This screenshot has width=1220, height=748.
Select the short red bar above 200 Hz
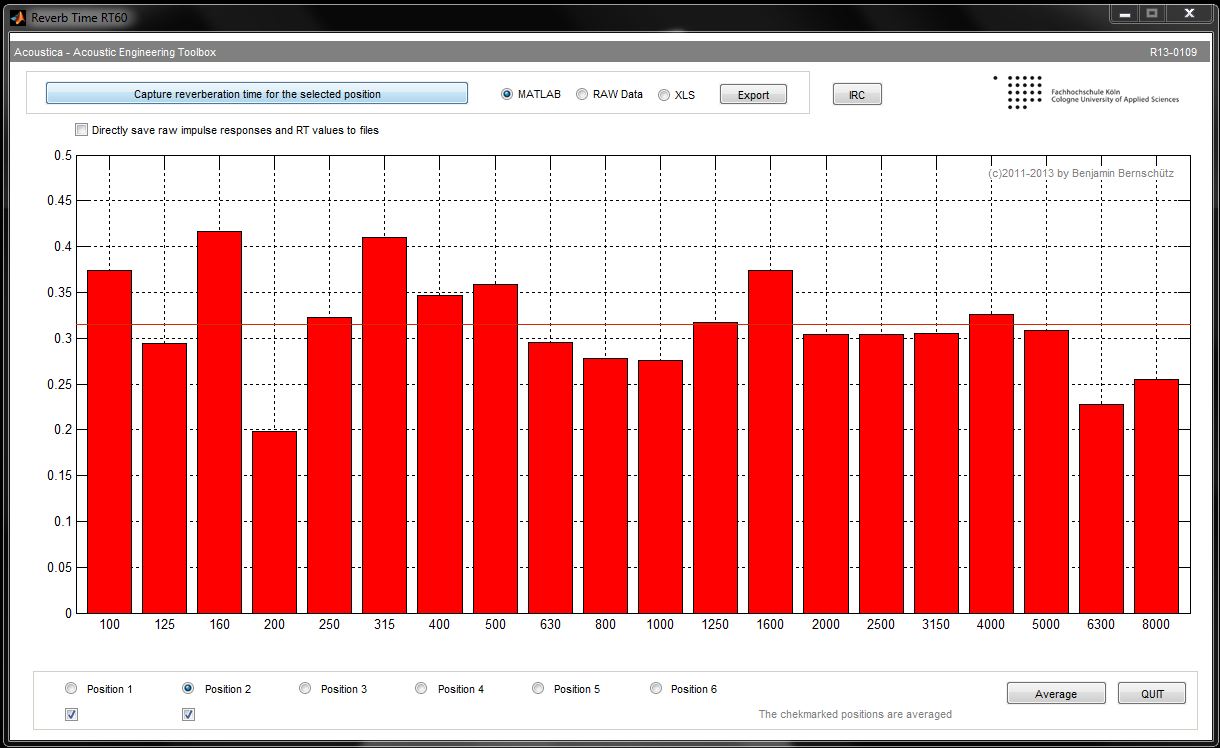[x=274, y=522]
